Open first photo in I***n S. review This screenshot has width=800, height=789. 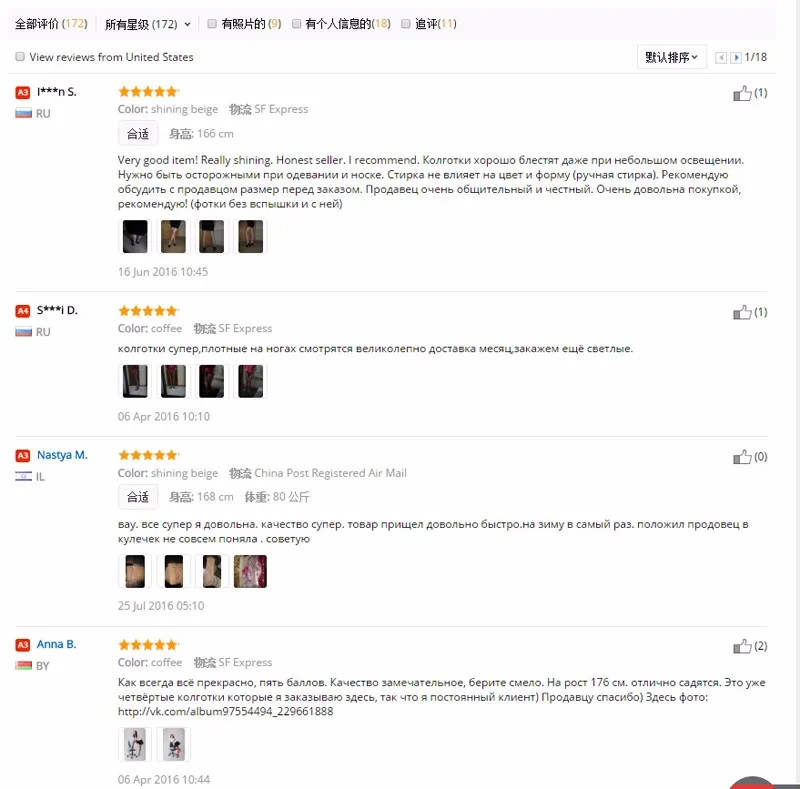click(135, 236)
